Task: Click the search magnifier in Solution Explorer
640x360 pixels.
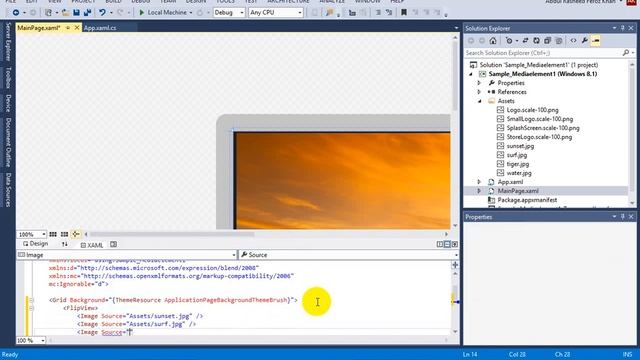Action: coord(626,53)
